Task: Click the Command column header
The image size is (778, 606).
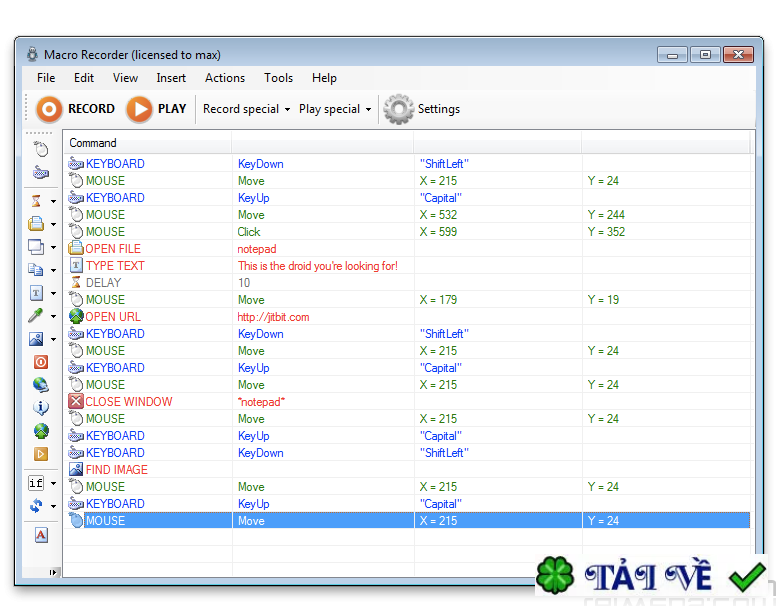Action: [93, 143]
